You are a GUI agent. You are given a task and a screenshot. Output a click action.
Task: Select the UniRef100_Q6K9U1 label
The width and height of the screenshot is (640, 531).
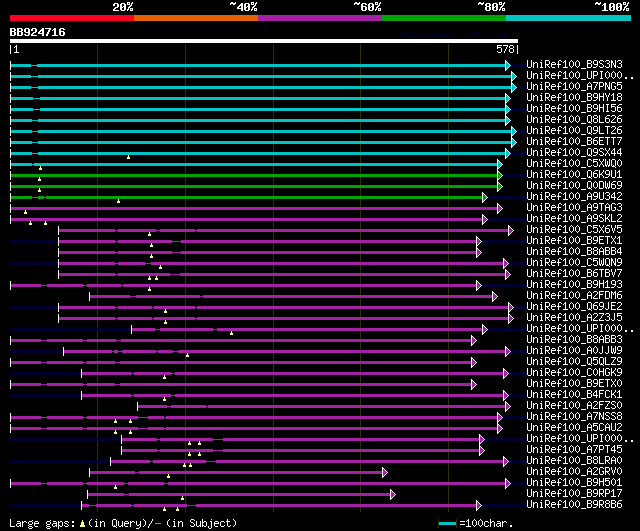tap(574, 175)
